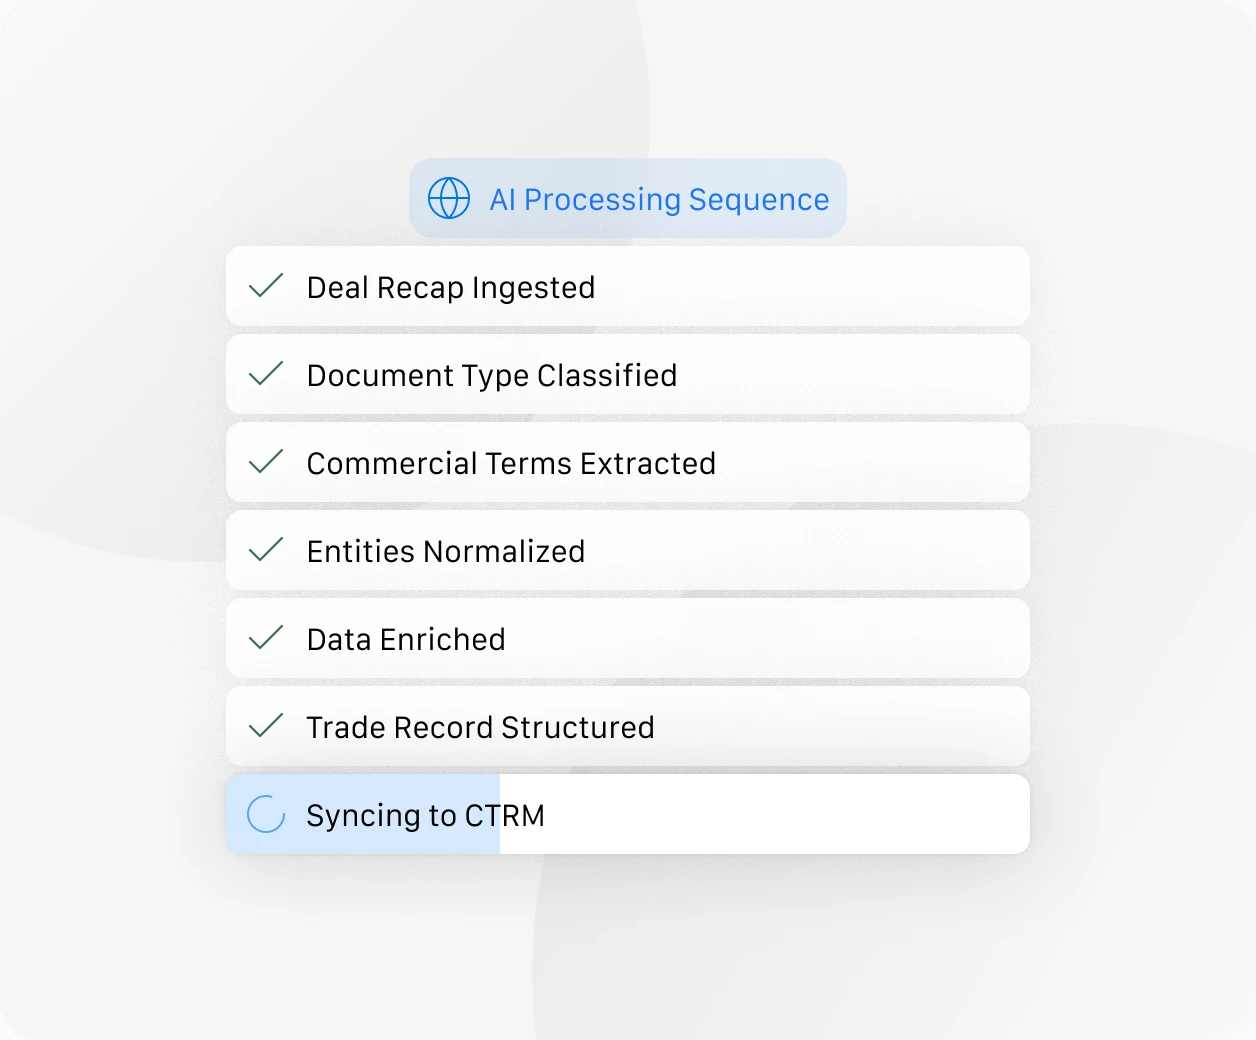Open the Data Enriched text label
Screen dimensions: 1256x1040
pos(405,639)
